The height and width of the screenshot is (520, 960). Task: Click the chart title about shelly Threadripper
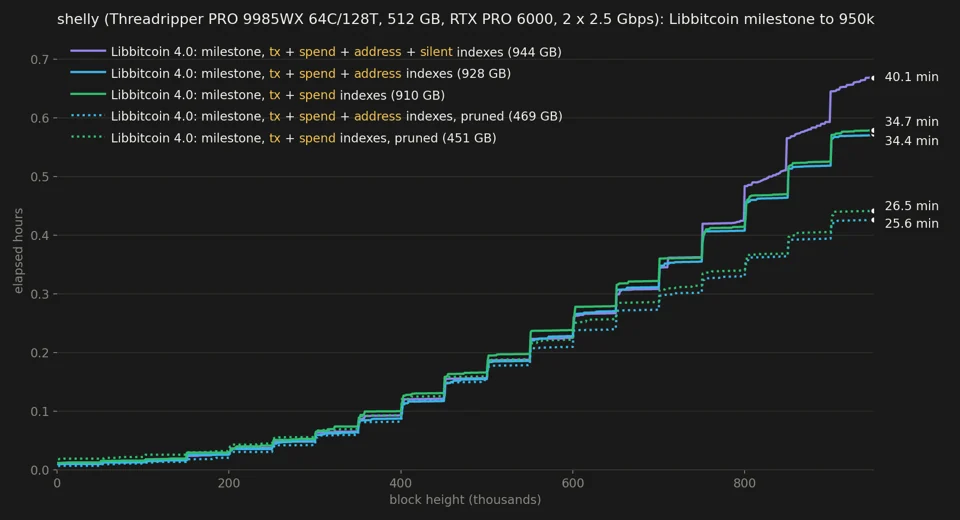tap(465, 20)
